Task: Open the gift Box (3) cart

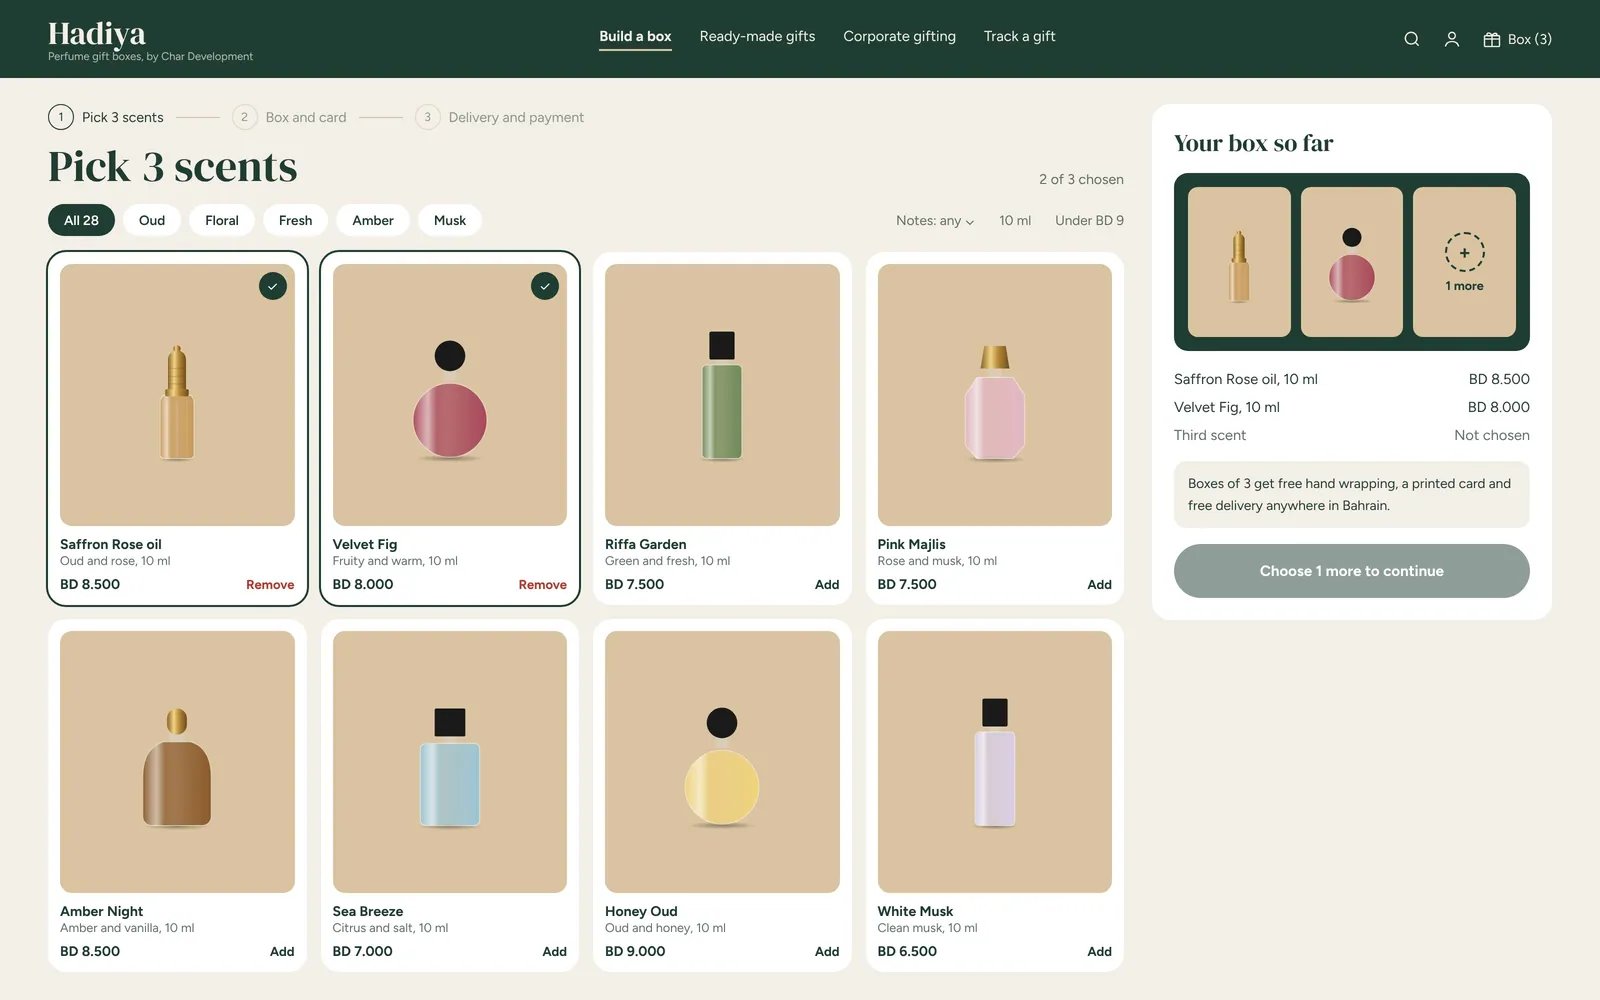Action: pyautogui.click(x=1517, y=39)
